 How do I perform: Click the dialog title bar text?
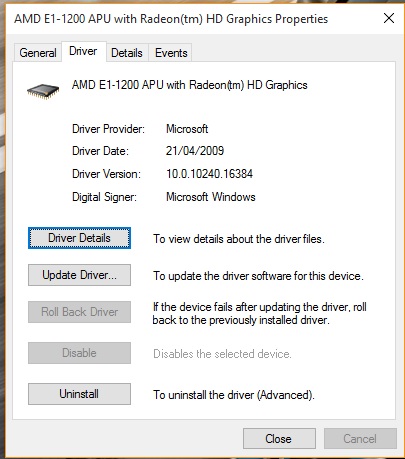pos(171,19)
